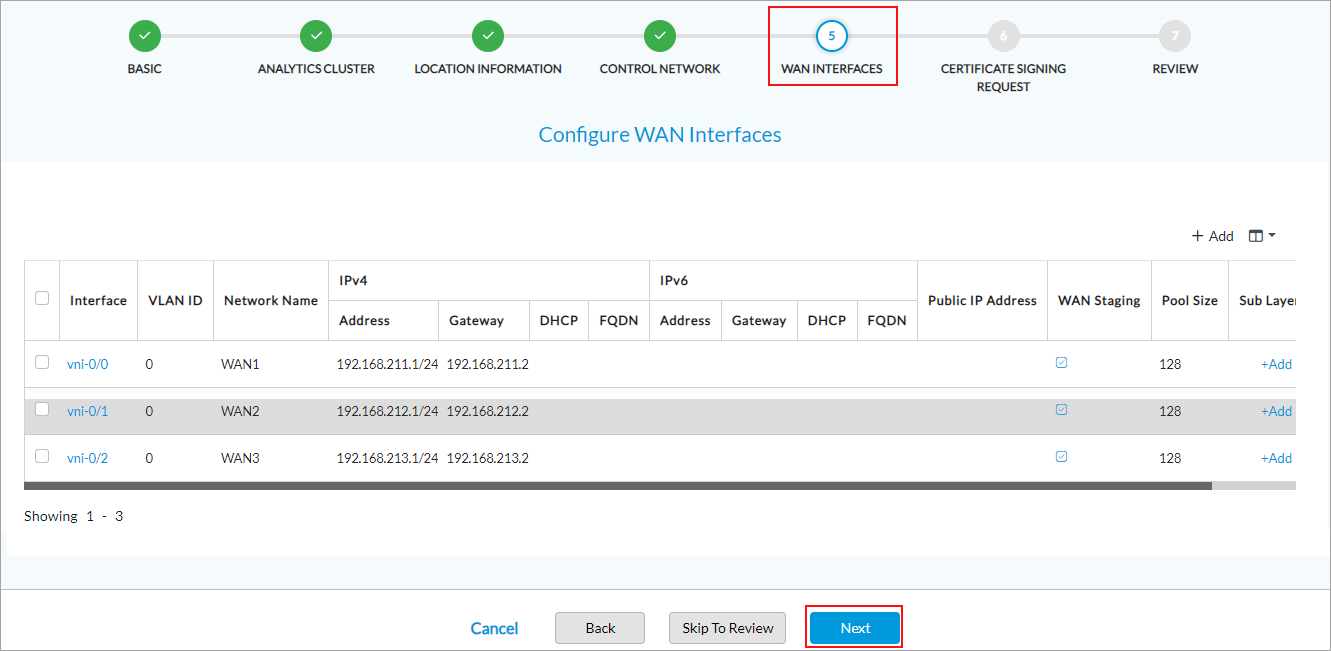The image size is (1331, 651).
Task: Click Skip To Review
Action: click(727, 628)
